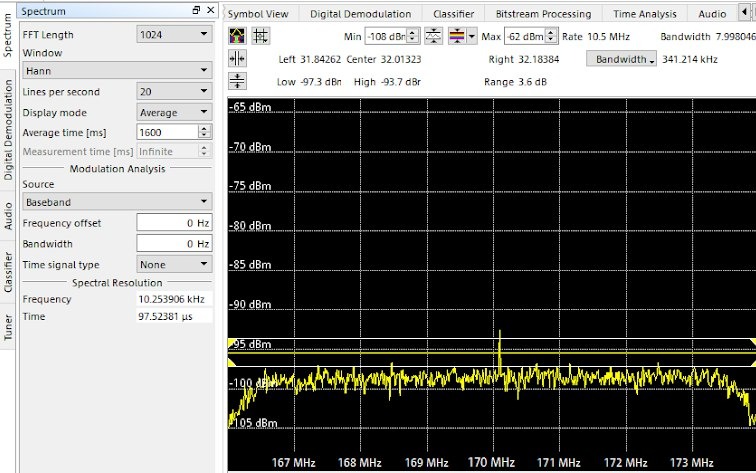Click the auto level range icon
Screen dimensions: 756x473
point(433,36)
